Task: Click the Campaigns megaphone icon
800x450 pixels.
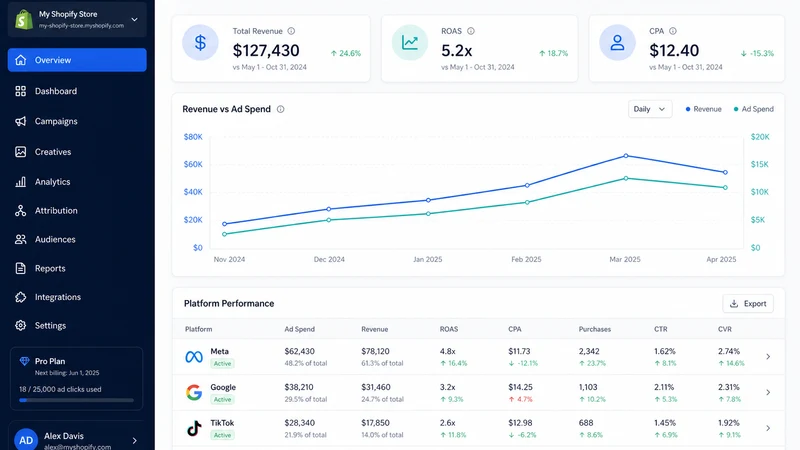Action: tap(20, 121)
